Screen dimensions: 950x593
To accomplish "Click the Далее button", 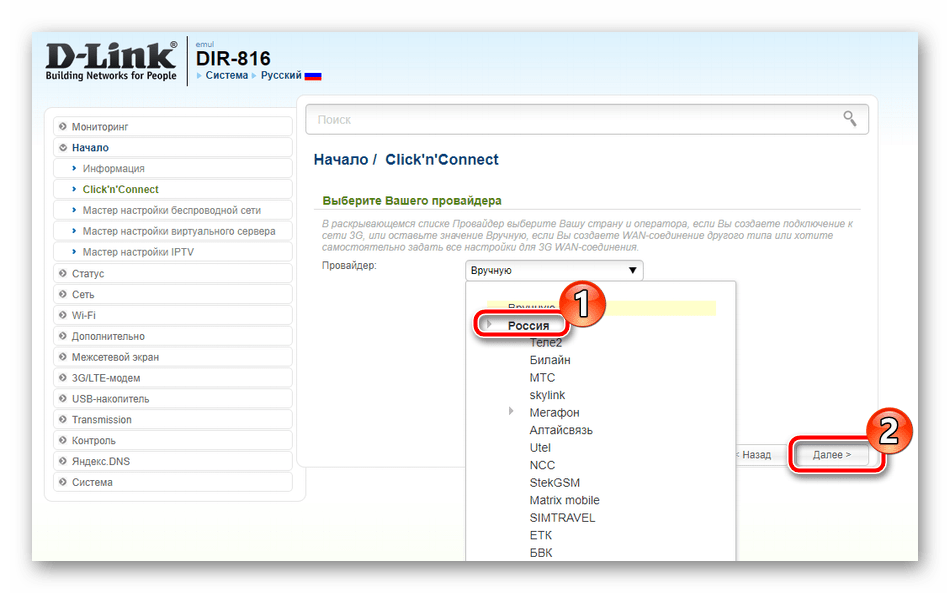I will [832, 454].
